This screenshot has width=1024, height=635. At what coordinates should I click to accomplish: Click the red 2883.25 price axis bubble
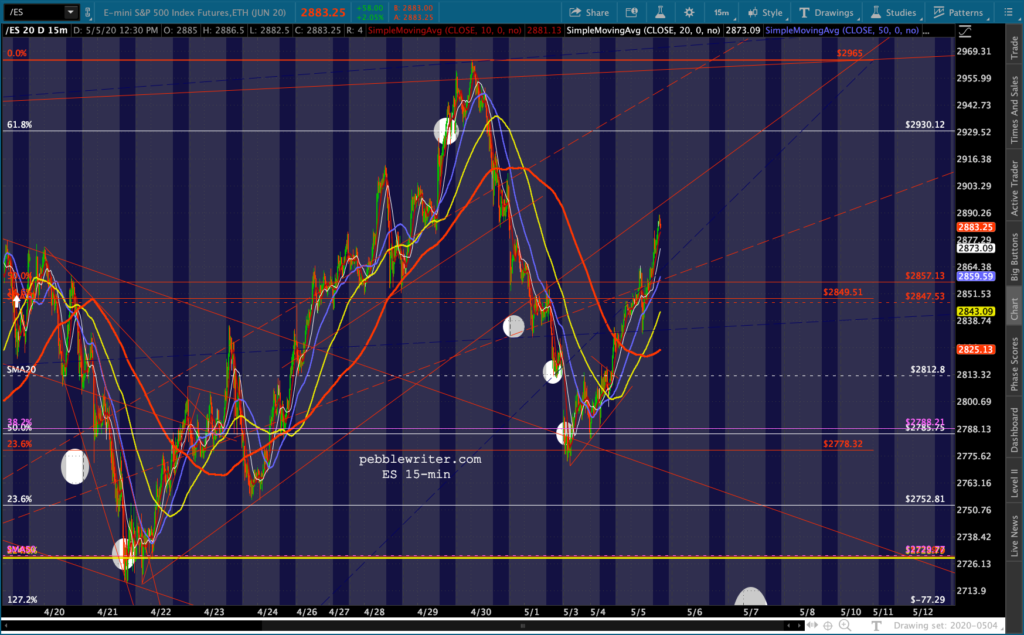coord(976,227)
